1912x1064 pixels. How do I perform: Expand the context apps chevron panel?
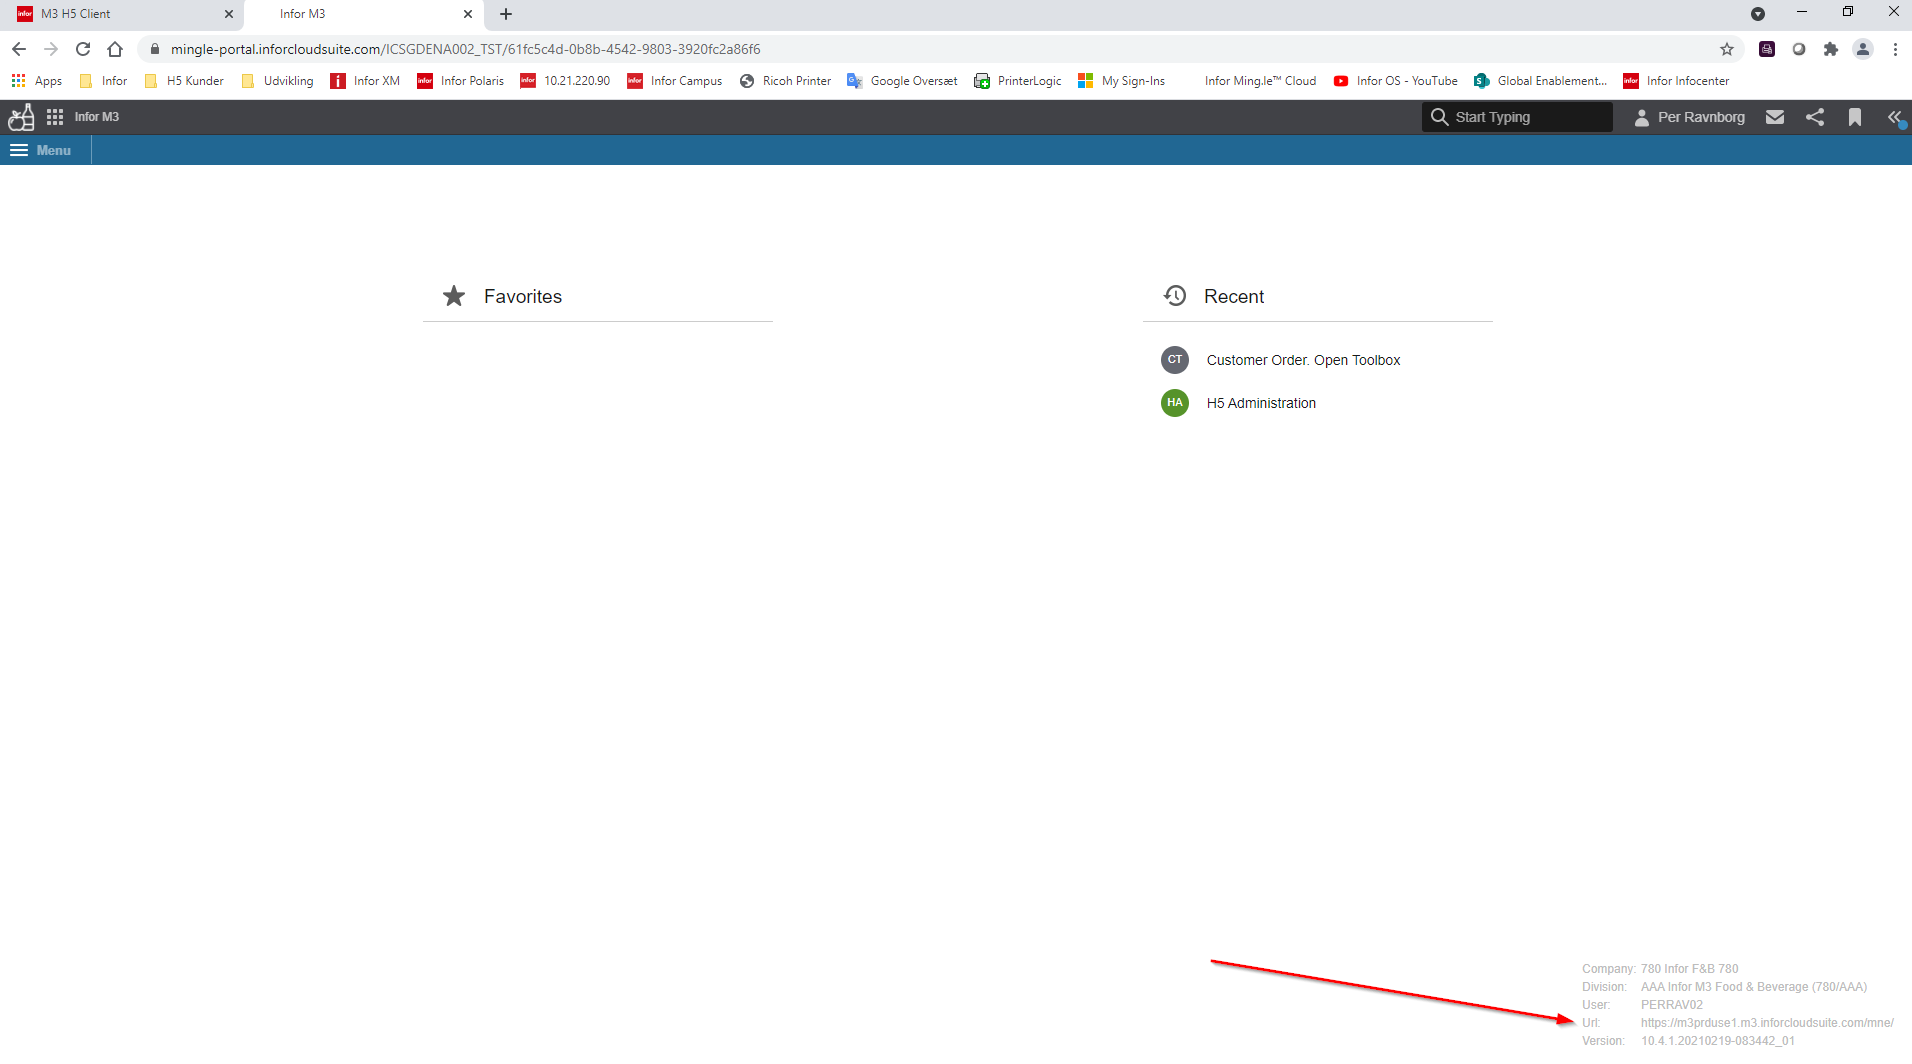click(x=1895, y=117)
